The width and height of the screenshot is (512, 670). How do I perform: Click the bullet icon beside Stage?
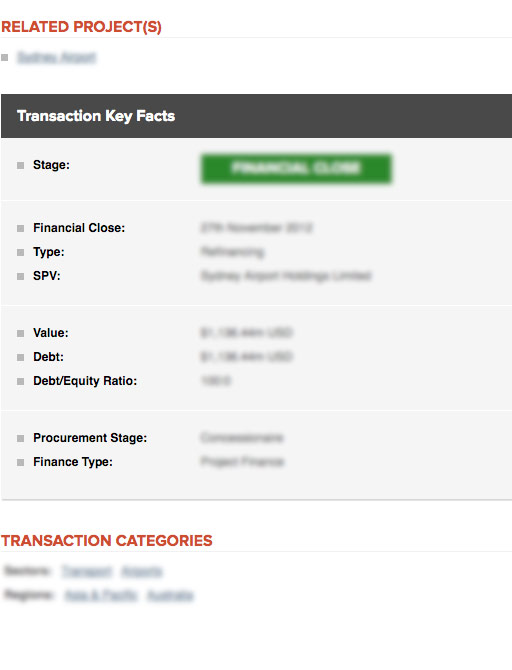click(x=21, y=165)
